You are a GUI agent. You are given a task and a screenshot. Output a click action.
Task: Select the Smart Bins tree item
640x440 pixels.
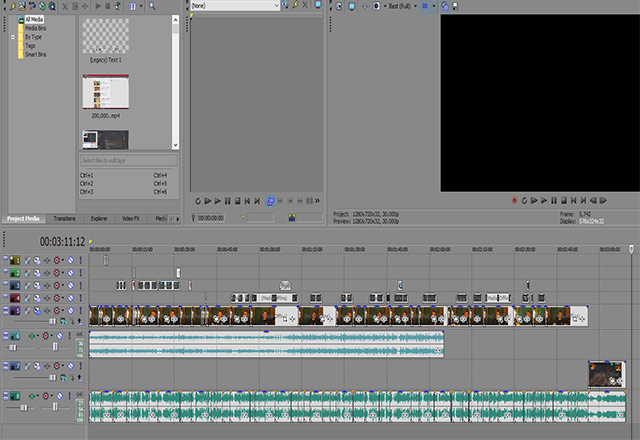(36, 54)
